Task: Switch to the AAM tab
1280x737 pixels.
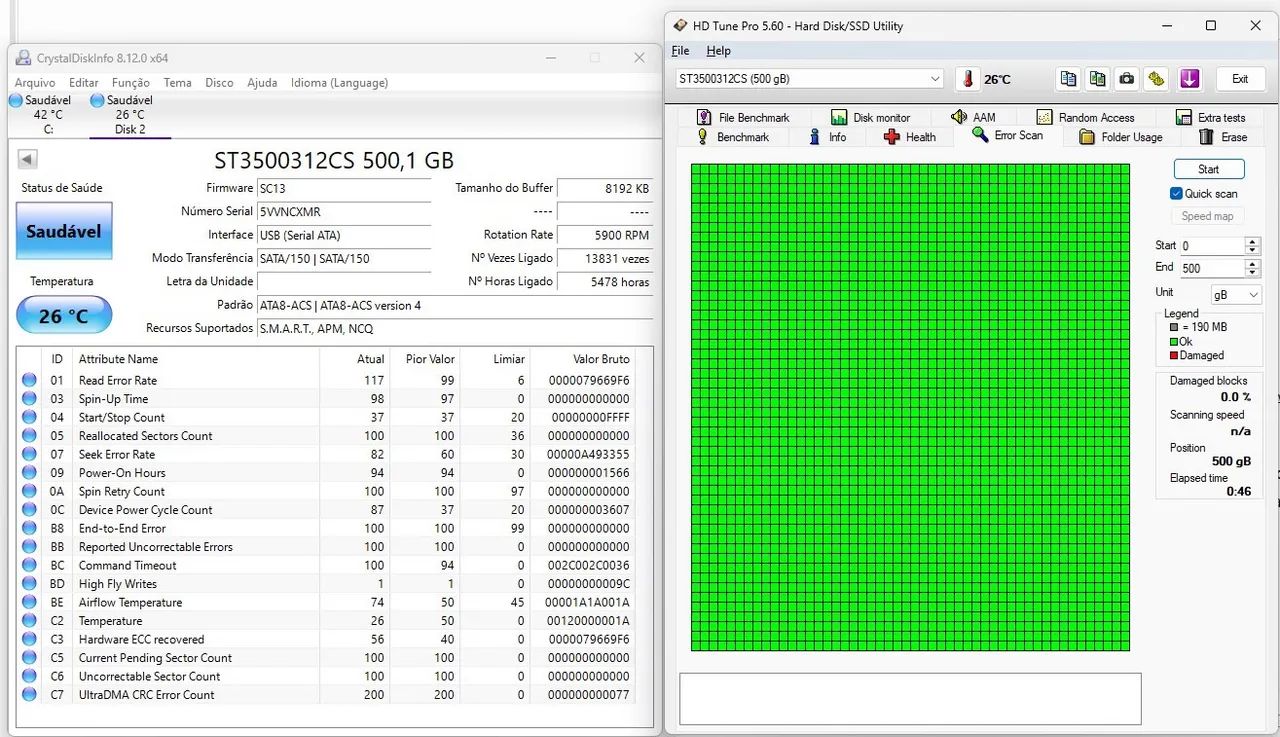Action: coord(973,117)
